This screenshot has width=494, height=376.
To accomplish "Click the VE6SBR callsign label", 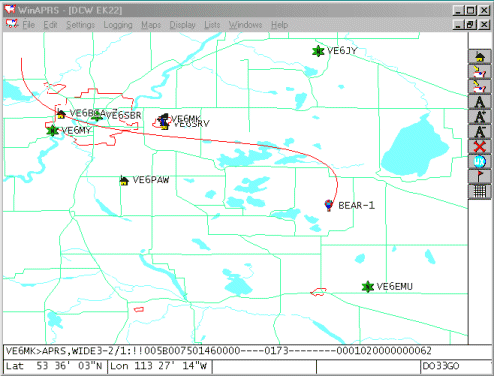I will [x=124, y=115].
